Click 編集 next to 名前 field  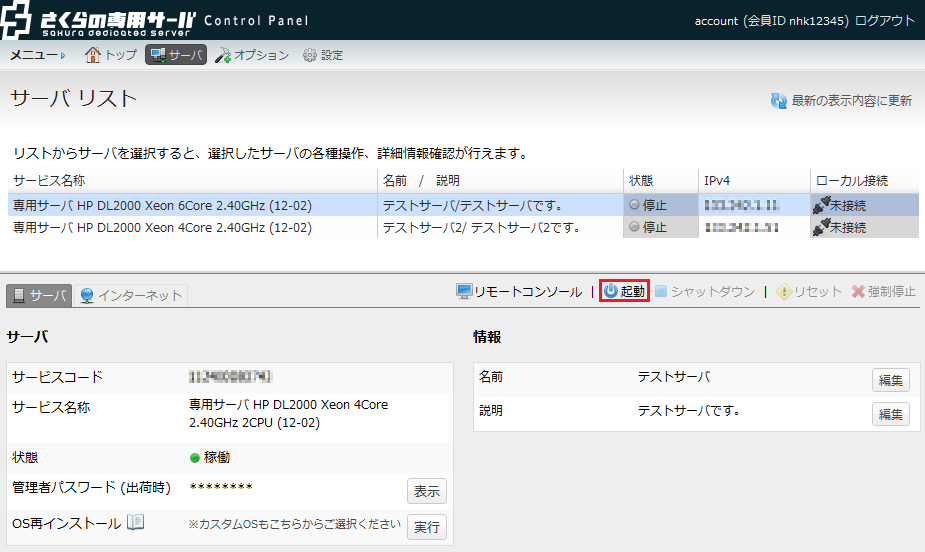click(890, 380)
